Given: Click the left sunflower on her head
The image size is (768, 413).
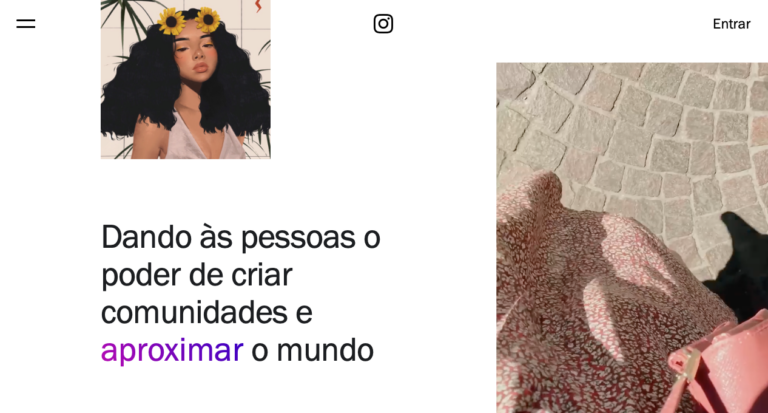Looking at the screenshot, I should point(172,23).
